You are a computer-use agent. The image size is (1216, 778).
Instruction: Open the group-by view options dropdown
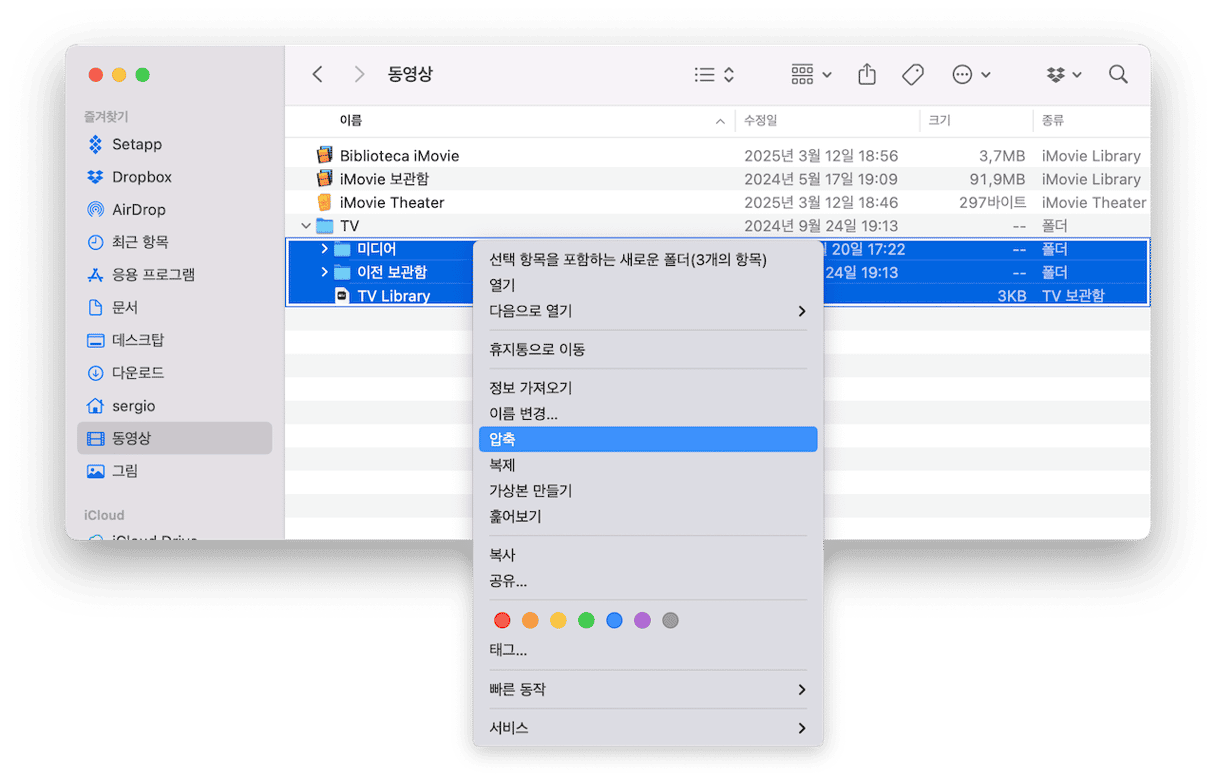coord(811,75)
